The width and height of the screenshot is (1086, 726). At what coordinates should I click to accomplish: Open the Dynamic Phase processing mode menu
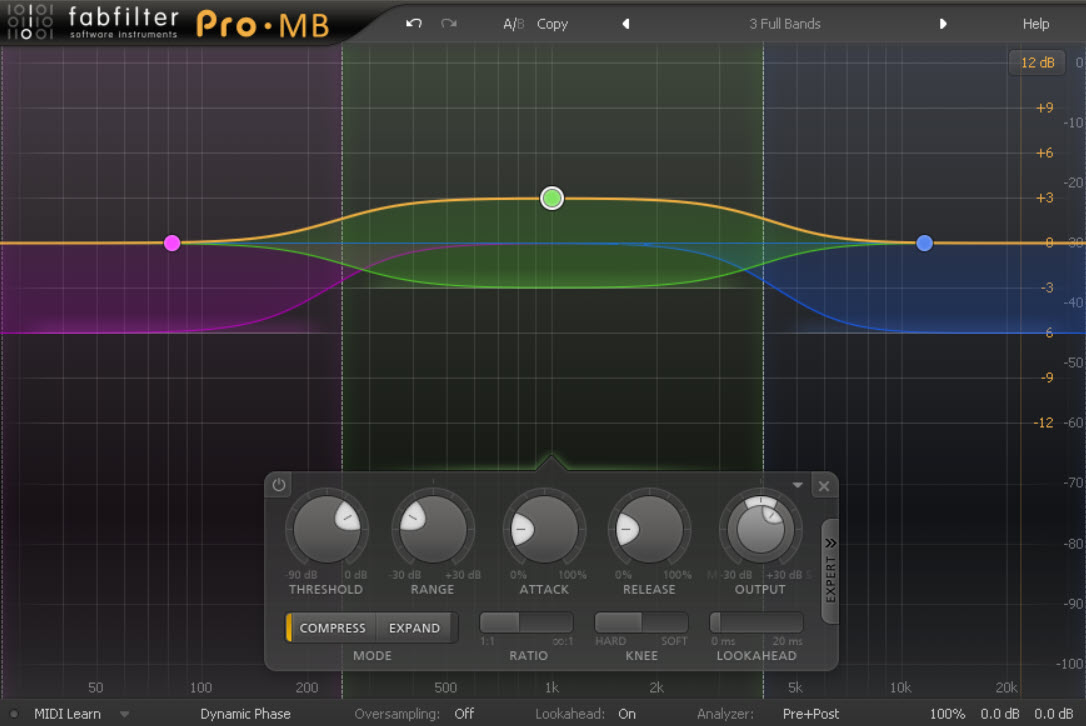coord(245,714)
